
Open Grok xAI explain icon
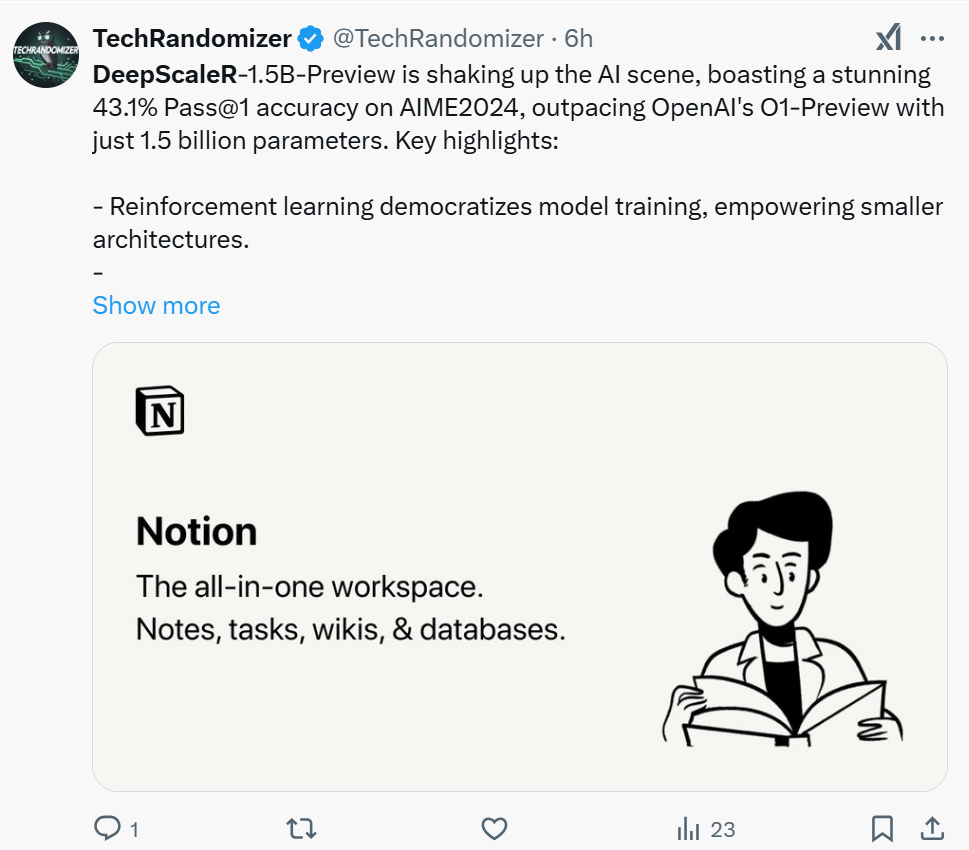coord(889,38)
